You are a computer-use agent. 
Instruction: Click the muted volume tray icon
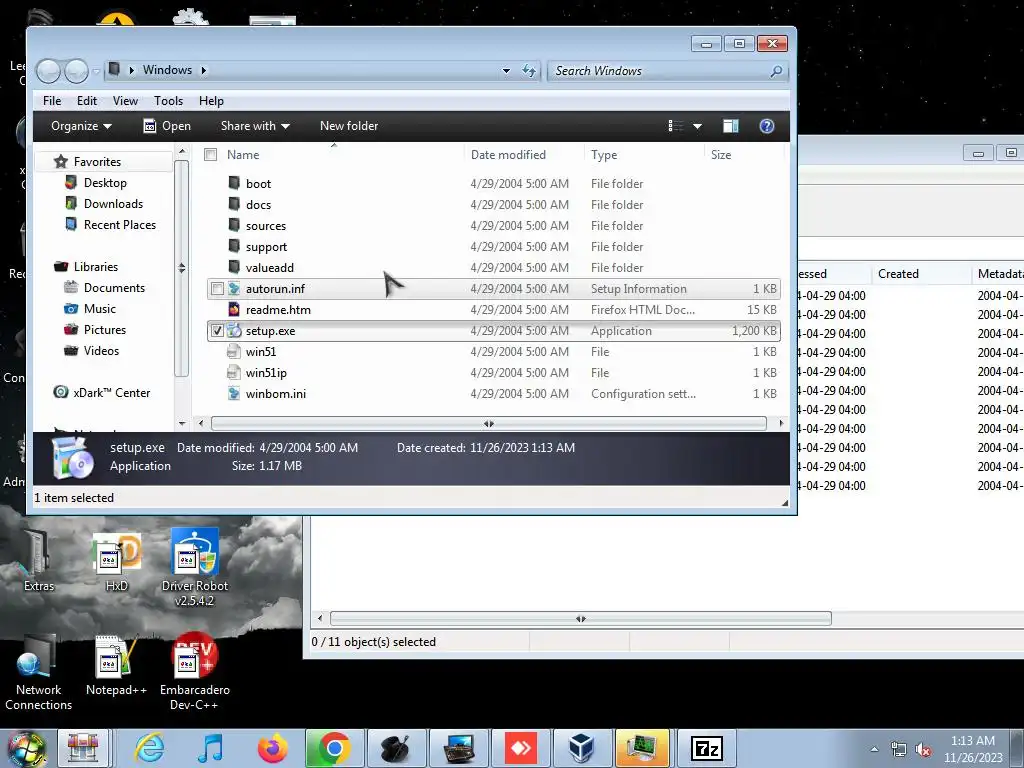pos(923,750)
